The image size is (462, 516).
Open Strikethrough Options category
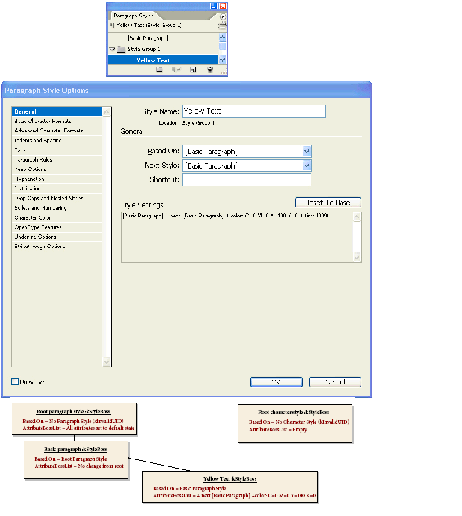[x=40, y=246]
